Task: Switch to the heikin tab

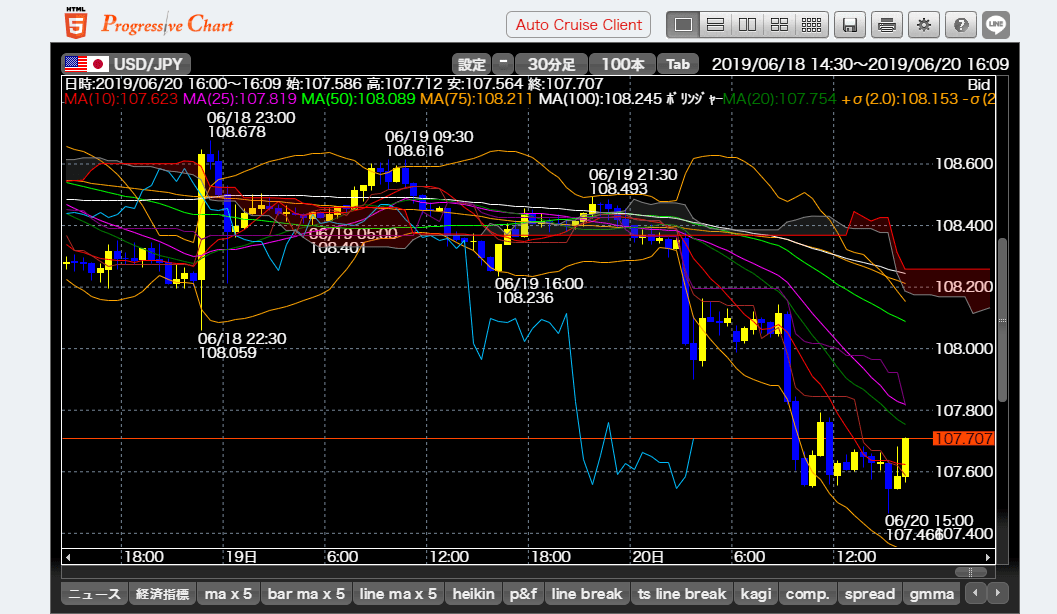Action: [473, 594]
